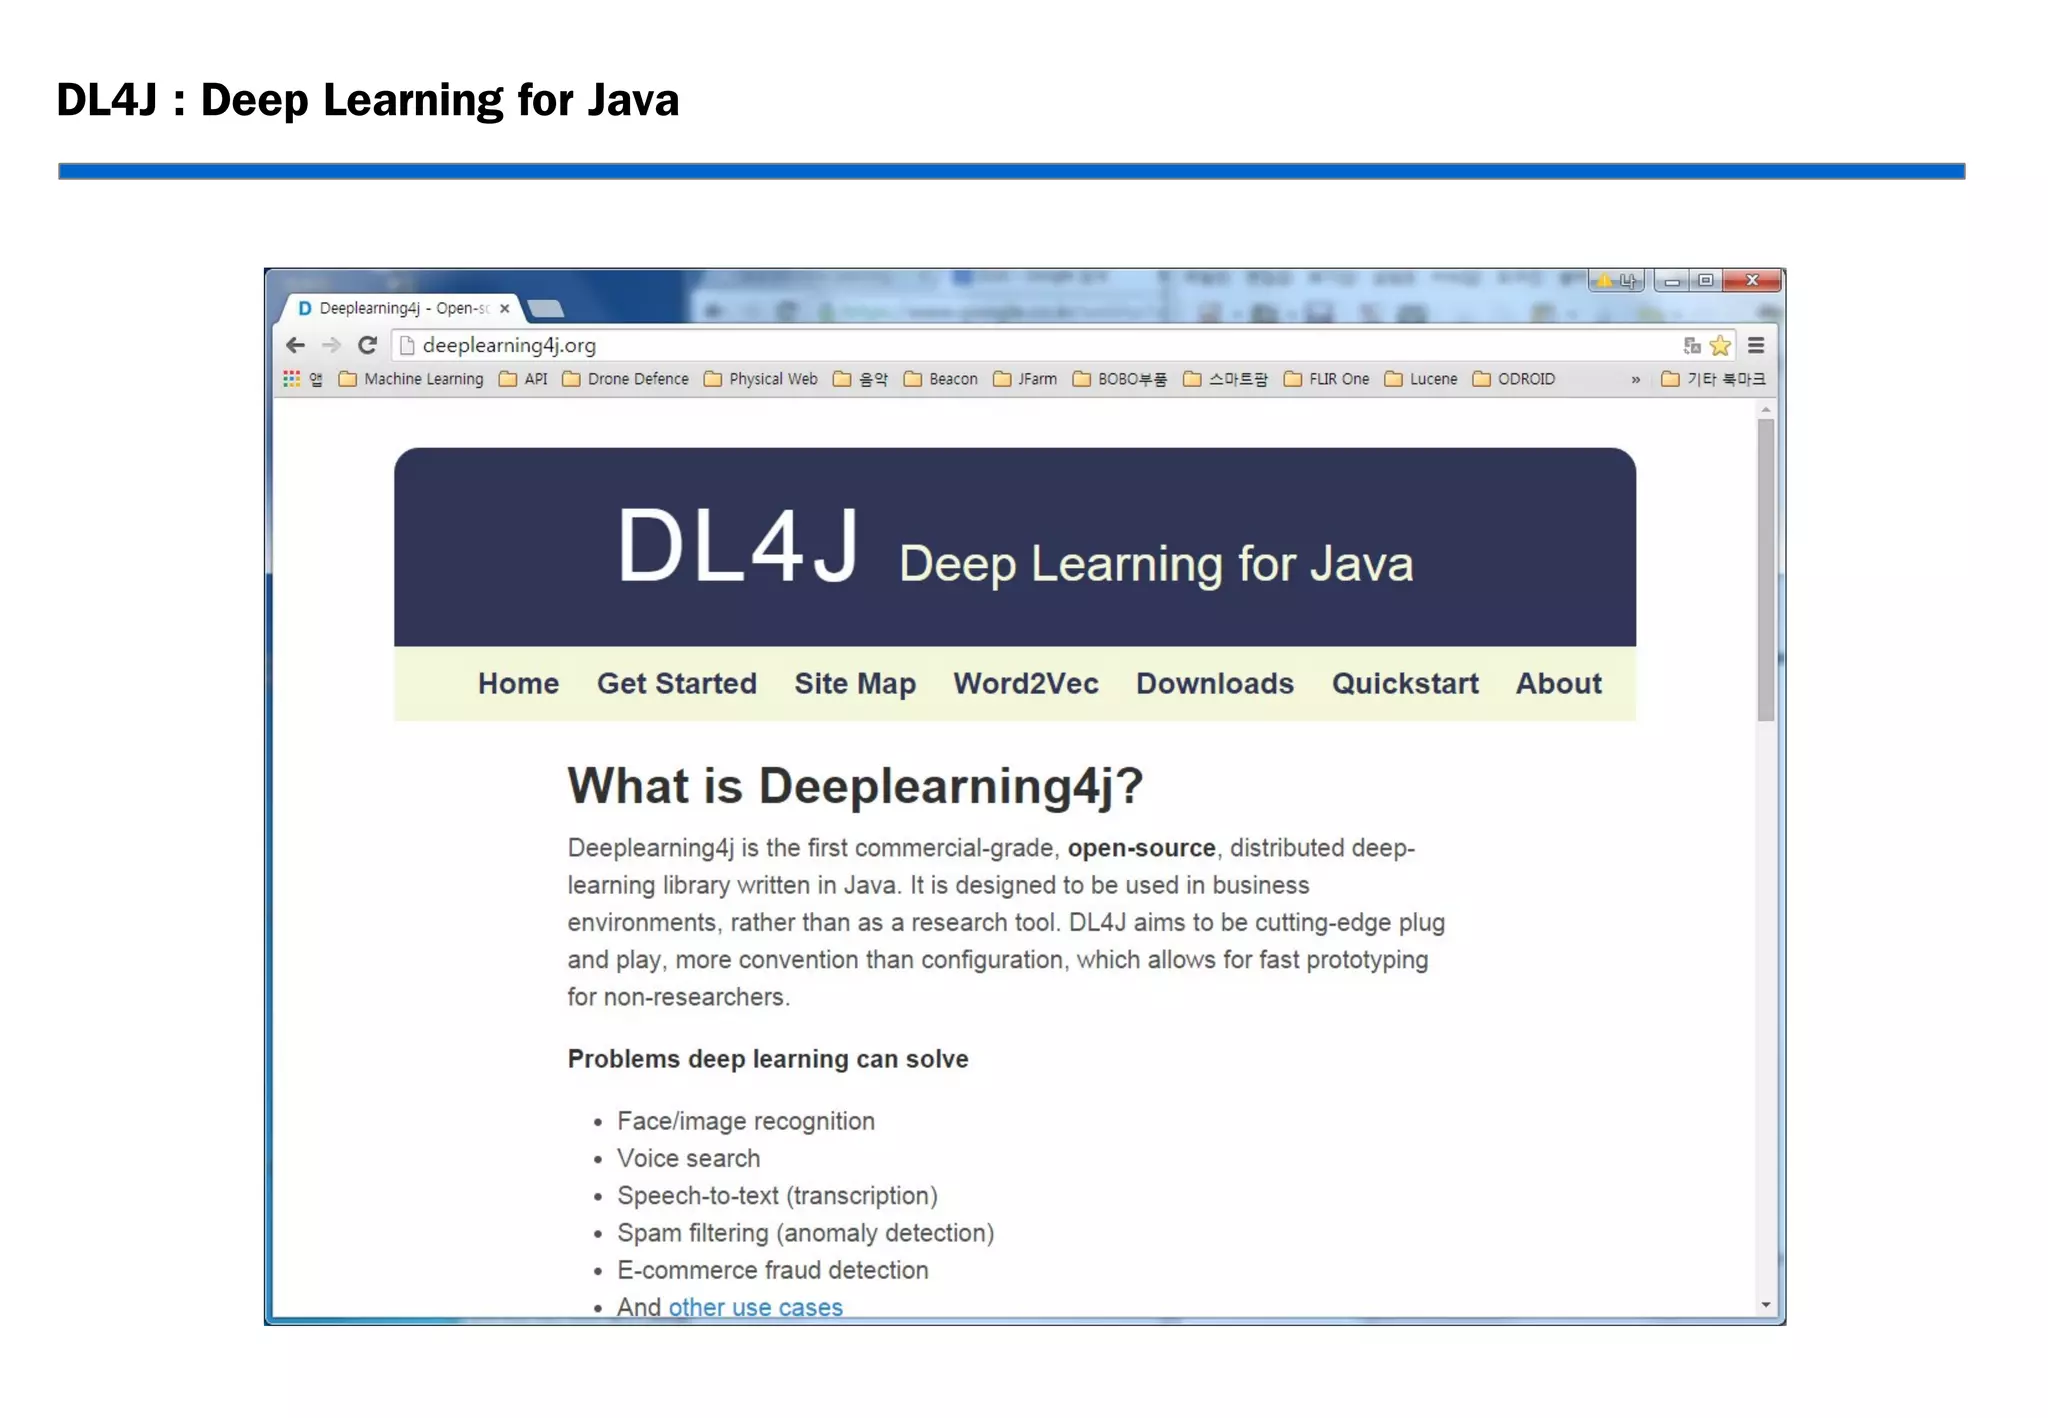Open the Word2Vec nav item

(x=1026, y=683)
